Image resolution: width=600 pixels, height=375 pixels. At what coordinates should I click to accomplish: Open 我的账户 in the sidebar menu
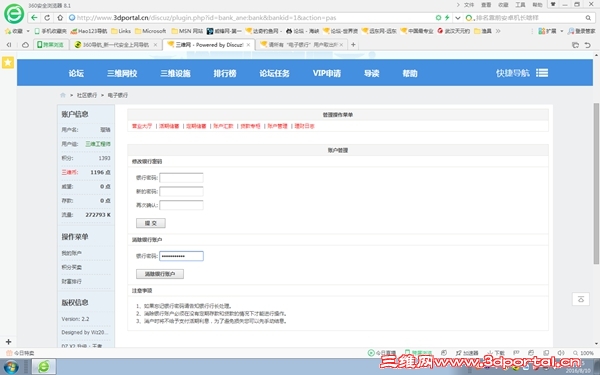click(x=72, y=253)
